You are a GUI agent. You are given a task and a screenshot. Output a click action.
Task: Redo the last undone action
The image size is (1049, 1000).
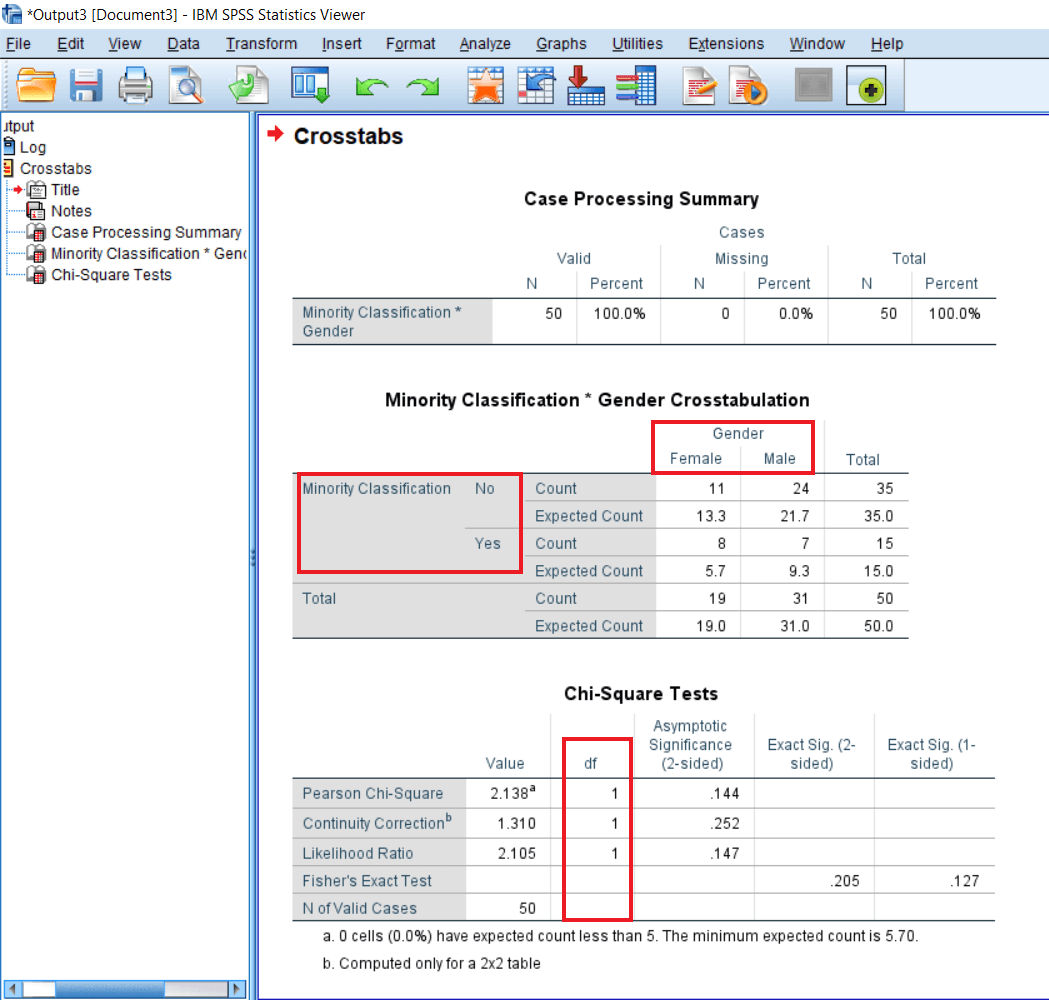click(x=422, y=86)
